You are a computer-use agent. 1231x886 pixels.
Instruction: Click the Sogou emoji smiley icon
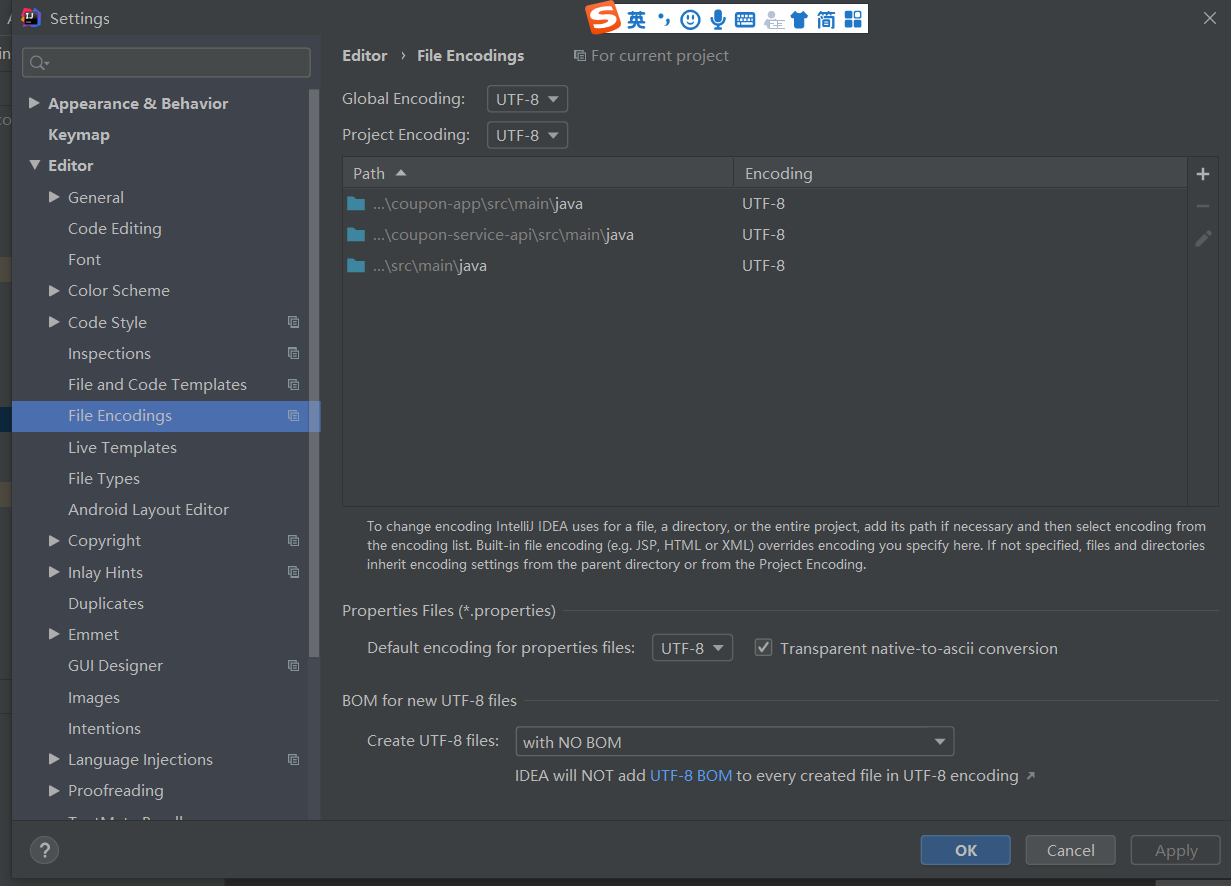(690, 19)
